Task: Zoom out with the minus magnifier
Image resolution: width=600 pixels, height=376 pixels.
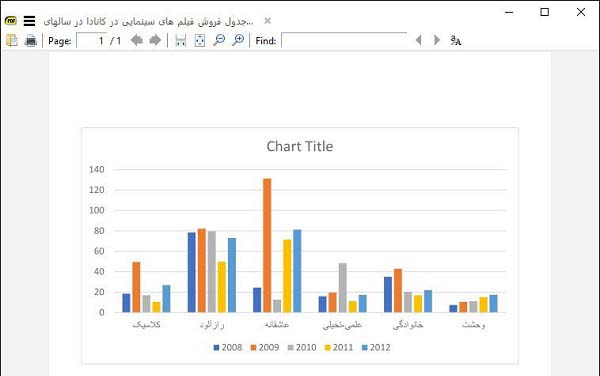Action: 219,40
